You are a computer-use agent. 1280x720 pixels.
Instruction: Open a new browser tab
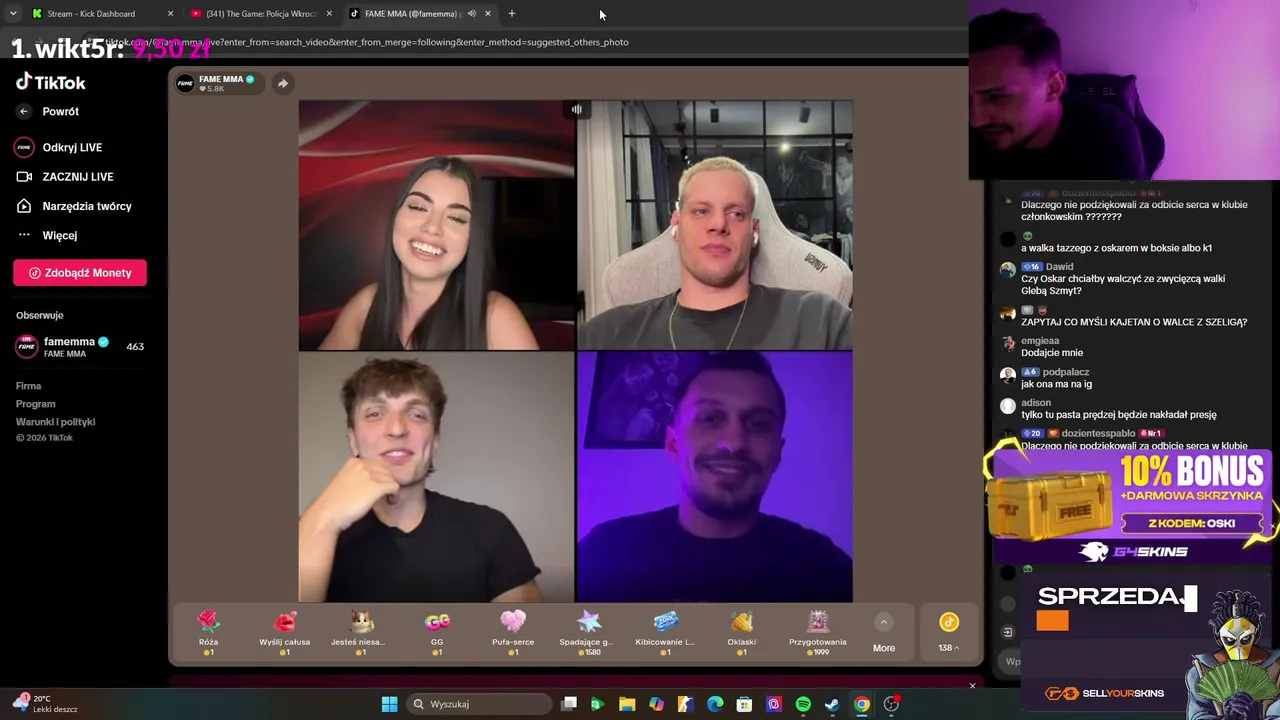click(x=512, y=14)
